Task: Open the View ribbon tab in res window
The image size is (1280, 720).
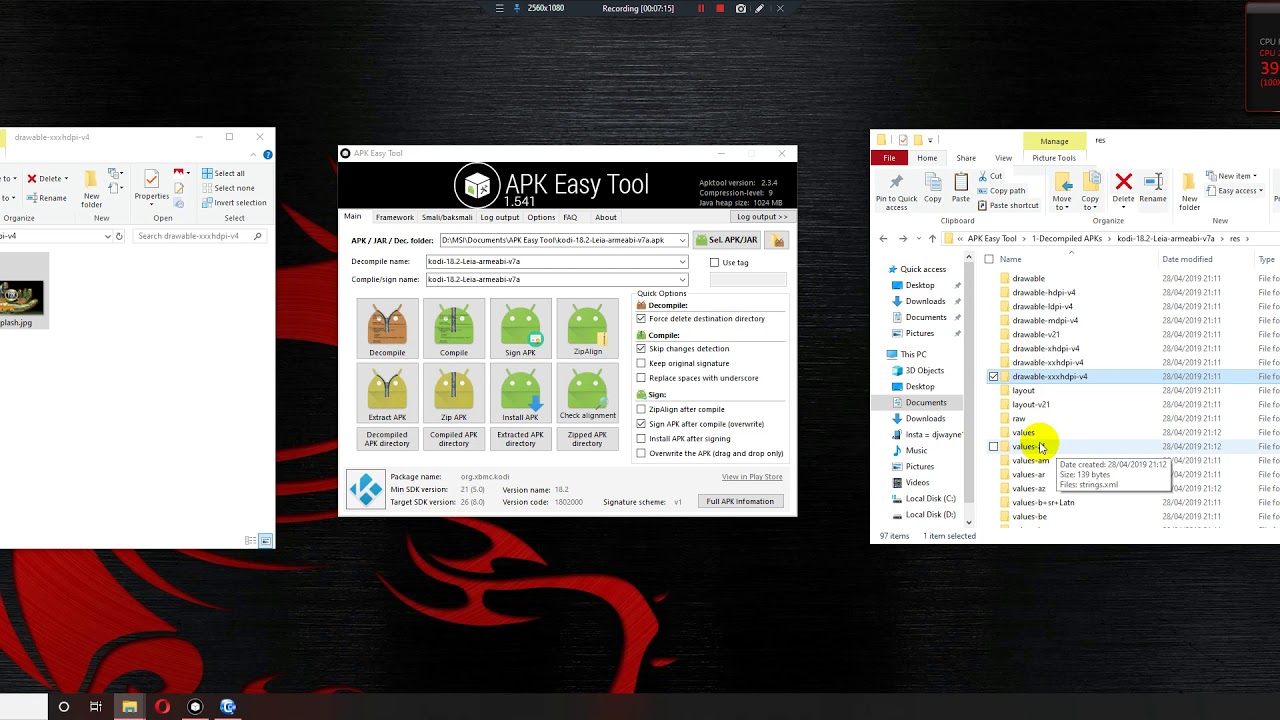Action: 1003,158
